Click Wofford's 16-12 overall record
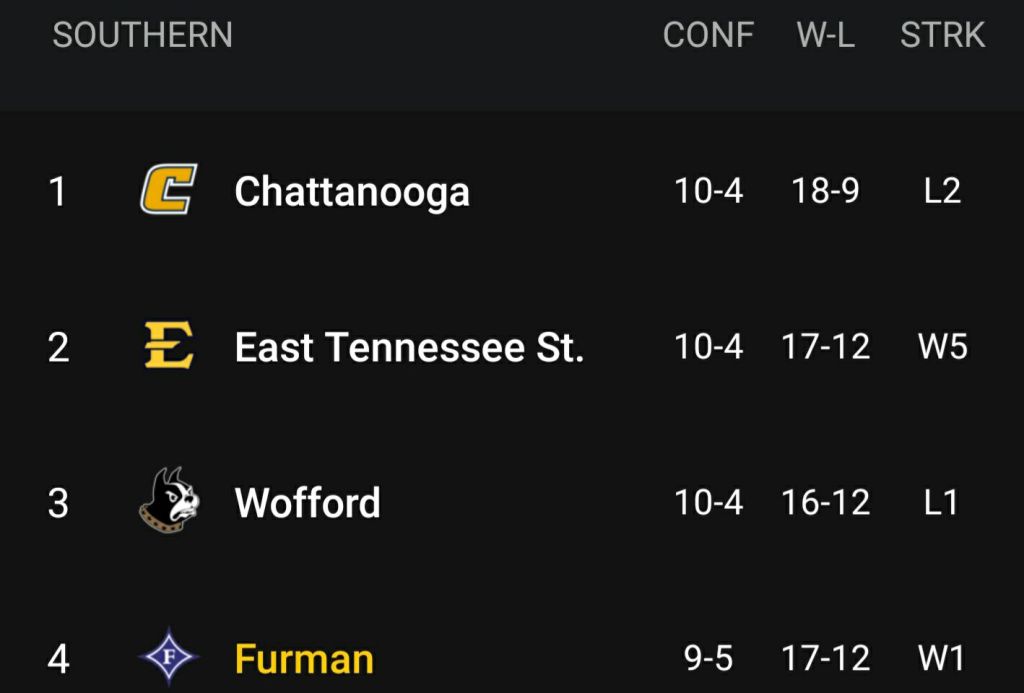The width and height of the screenshot is (1024, 693). (x=826, y=502)
